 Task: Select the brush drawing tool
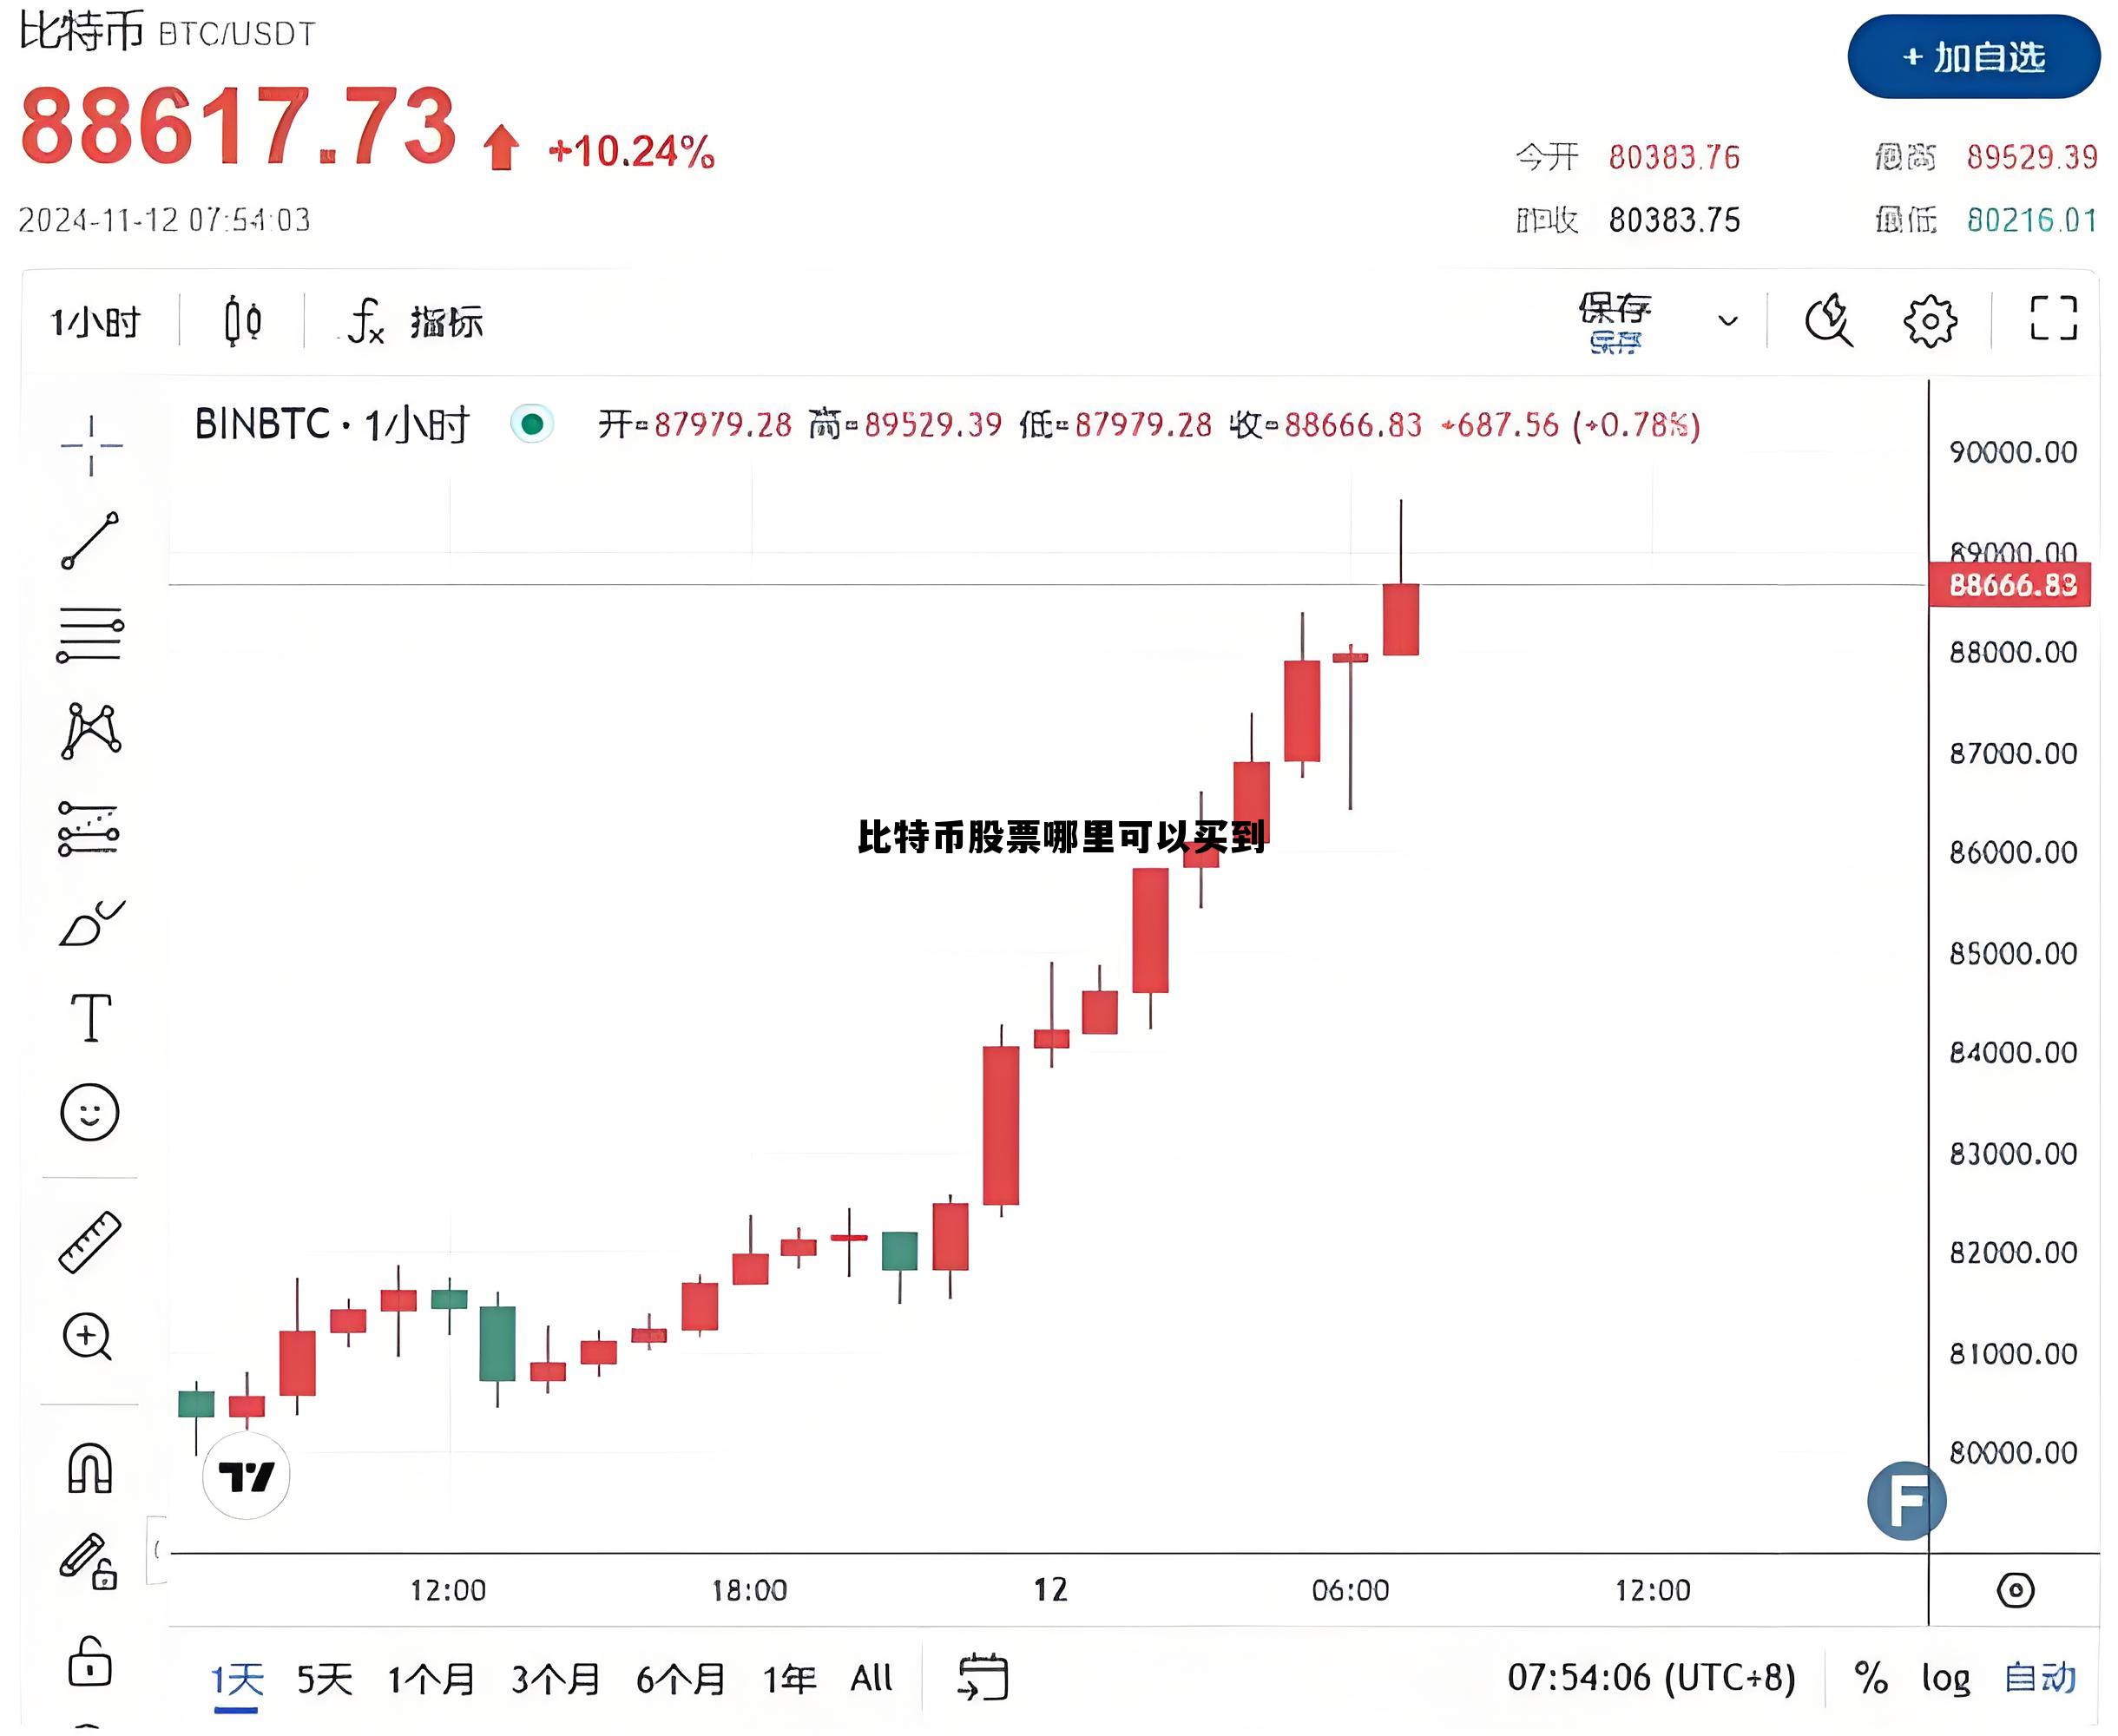click(90, 925)
